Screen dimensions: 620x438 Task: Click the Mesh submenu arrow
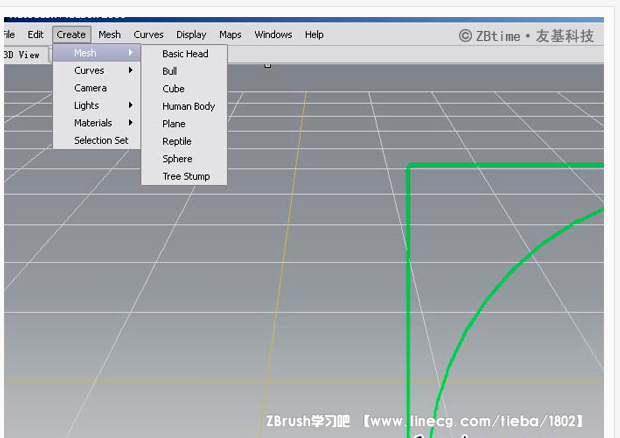tap(130, 53)
